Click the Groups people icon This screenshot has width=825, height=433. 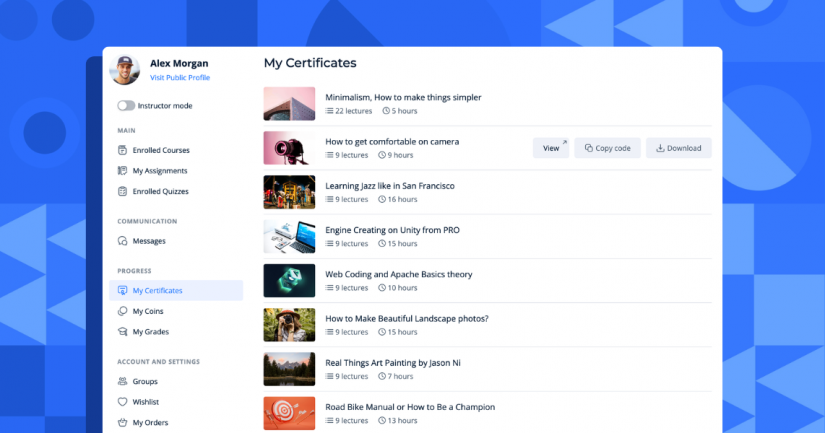pyautogui.click(x=122, y=381)
